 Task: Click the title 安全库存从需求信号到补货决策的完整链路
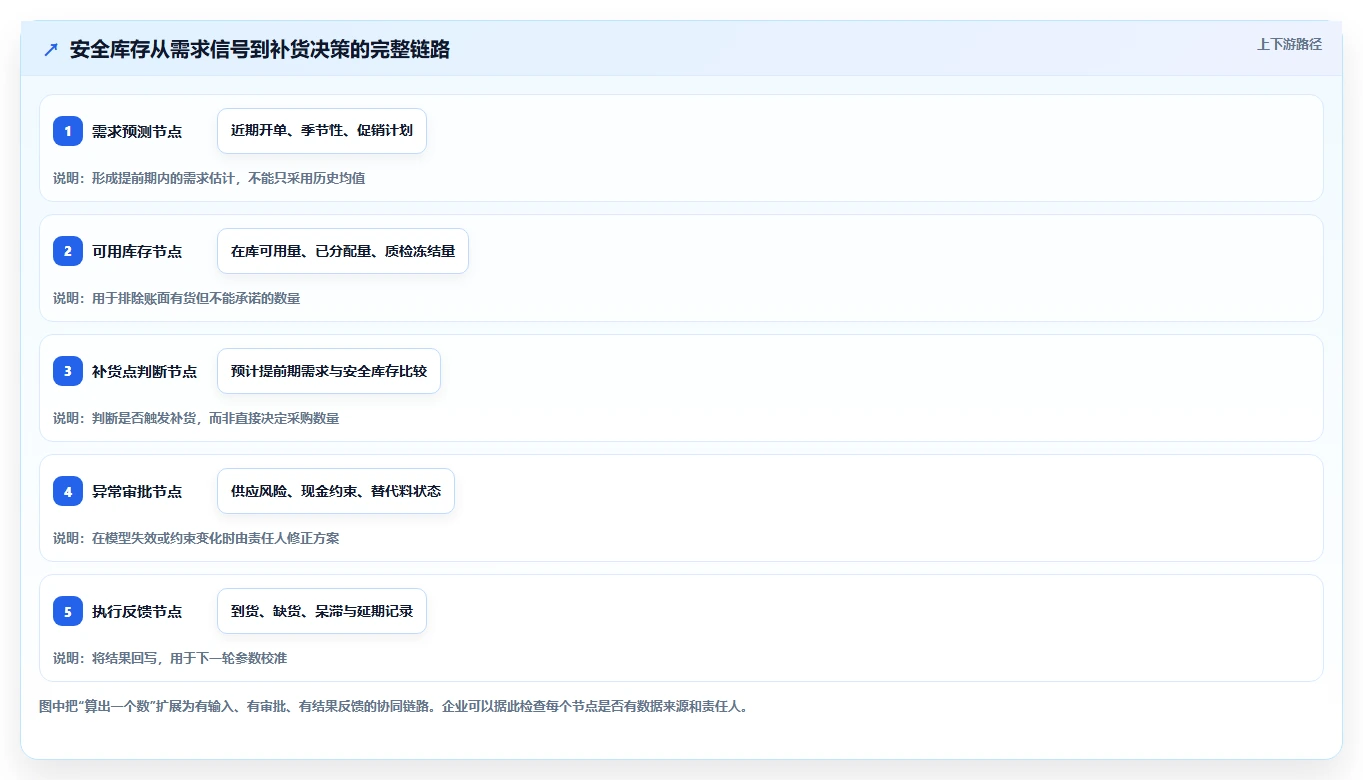pyautogui.click(x=260, y=50)
